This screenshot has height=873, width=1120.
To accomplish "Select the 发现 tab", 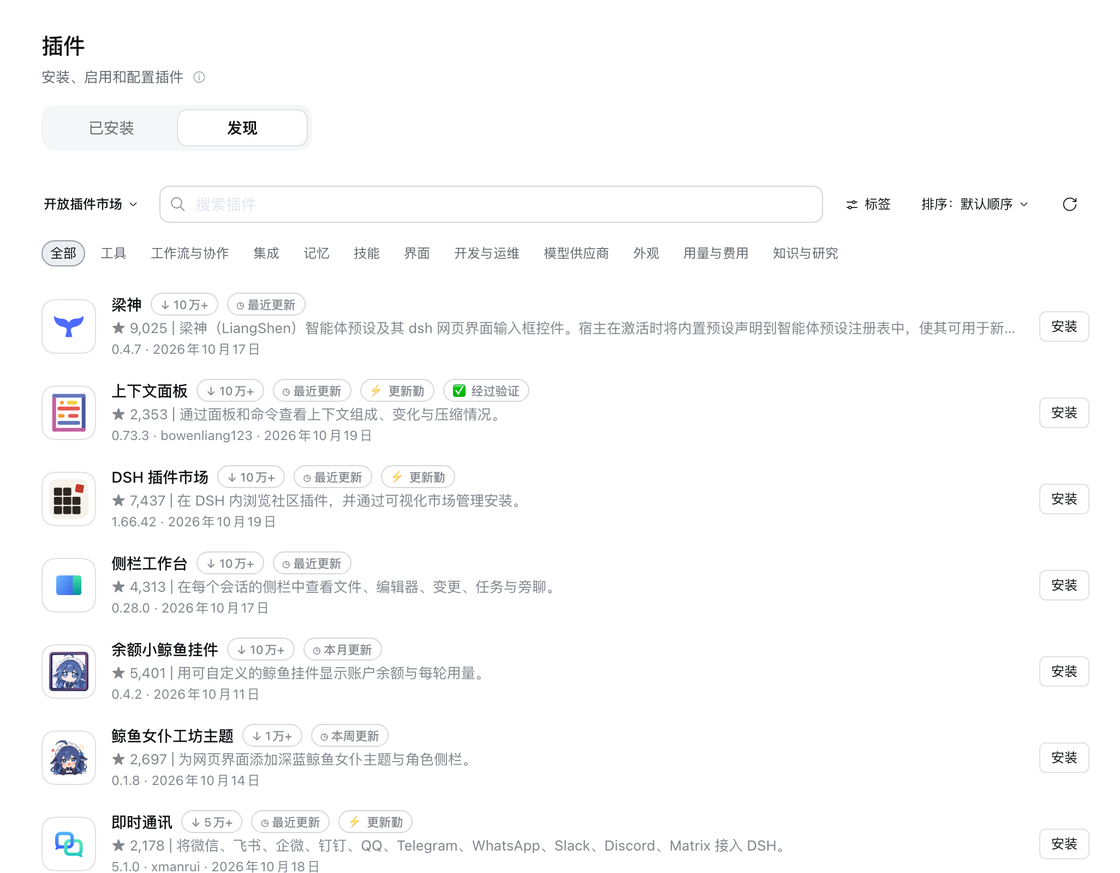I will (242, 128).
